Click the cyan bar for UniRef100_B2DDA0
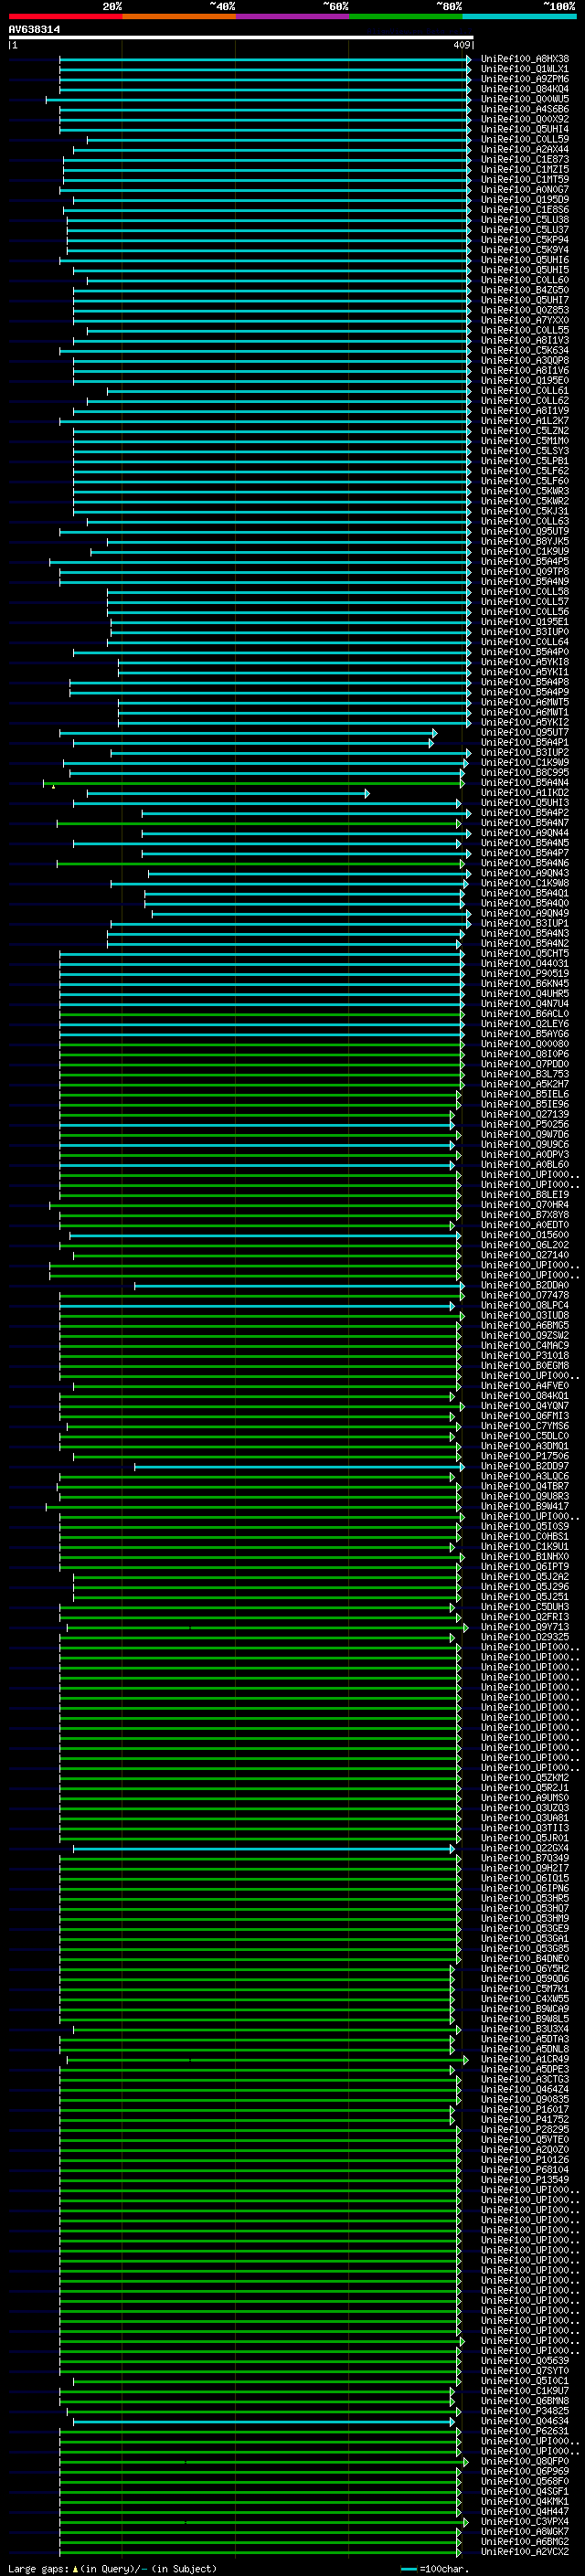Screen dimensions: 585x2576 [x=299, y=1286]
